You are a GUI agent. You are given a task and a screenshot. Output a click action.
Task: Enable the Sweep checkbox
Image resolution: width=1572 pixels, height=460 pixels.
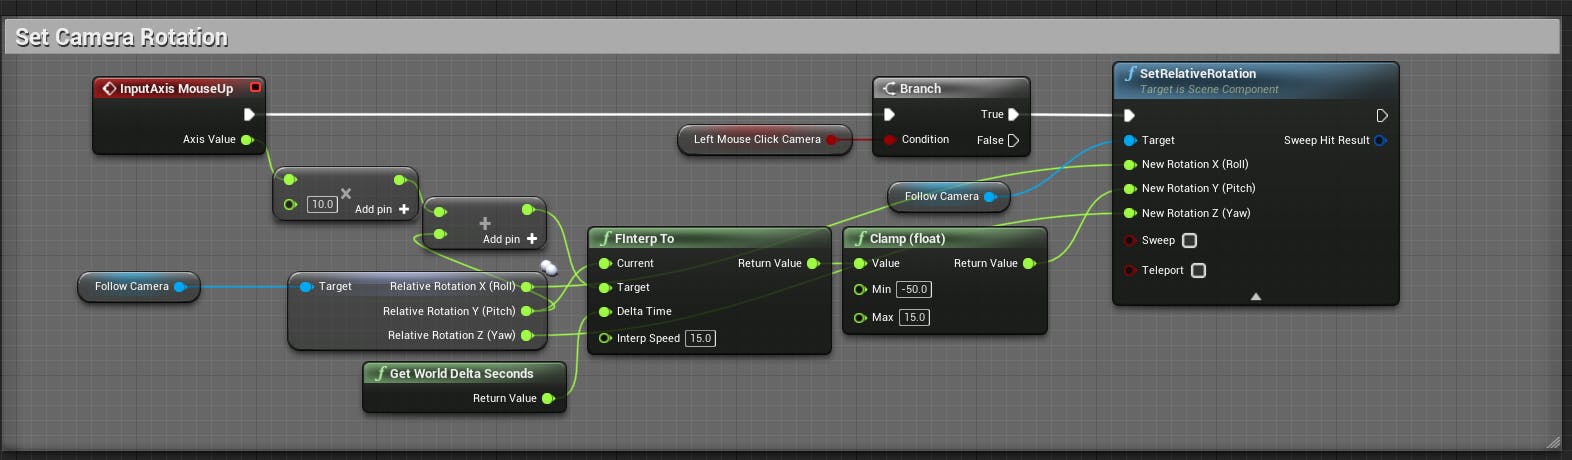pyautogui.click(x=1189, y=240)
